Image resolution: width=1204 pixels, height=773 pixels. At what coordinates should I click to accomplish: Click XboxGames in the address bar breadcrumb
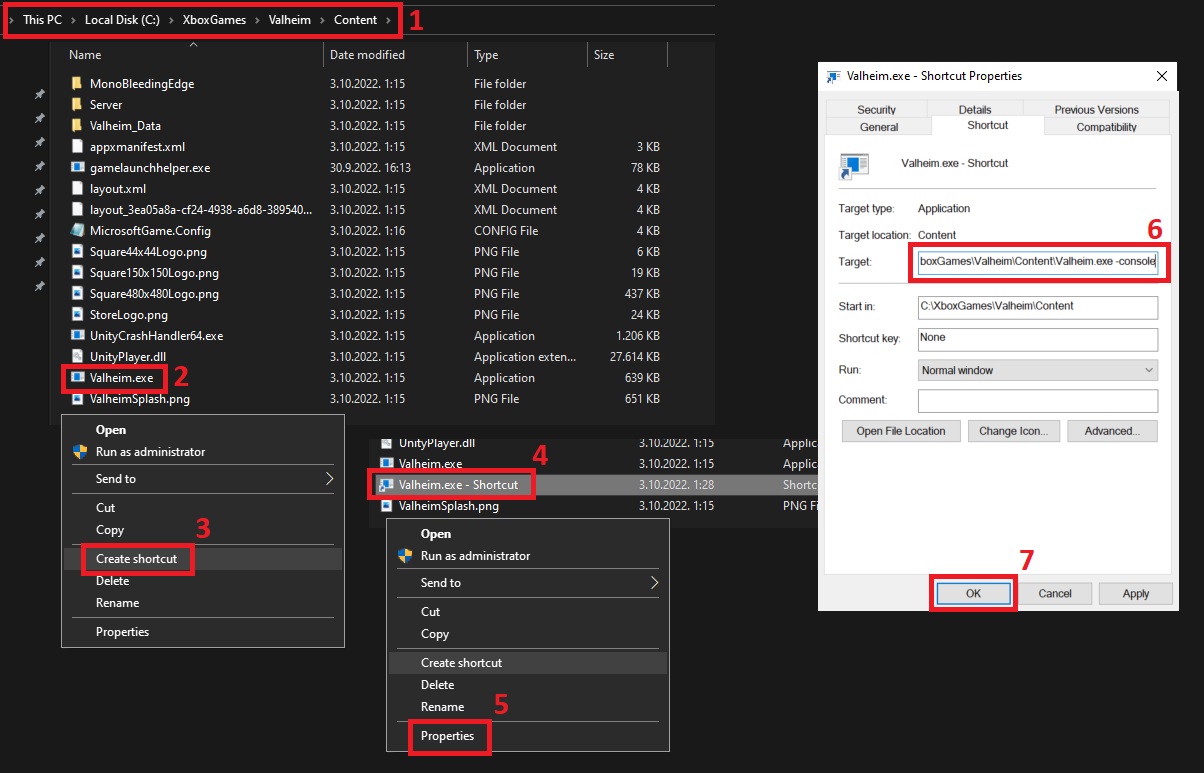[x=215, y=20]
